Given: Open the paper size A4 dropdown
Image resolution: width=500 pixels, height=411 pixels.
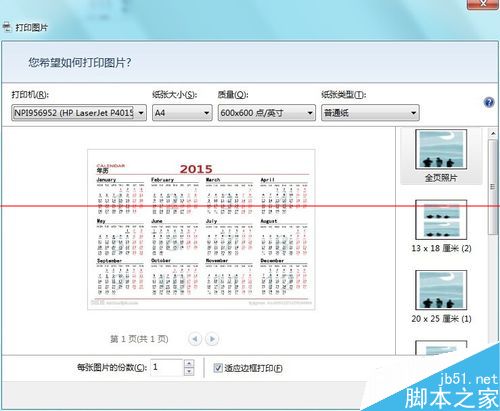Looking at the screenshot, I should click(182, 113).
